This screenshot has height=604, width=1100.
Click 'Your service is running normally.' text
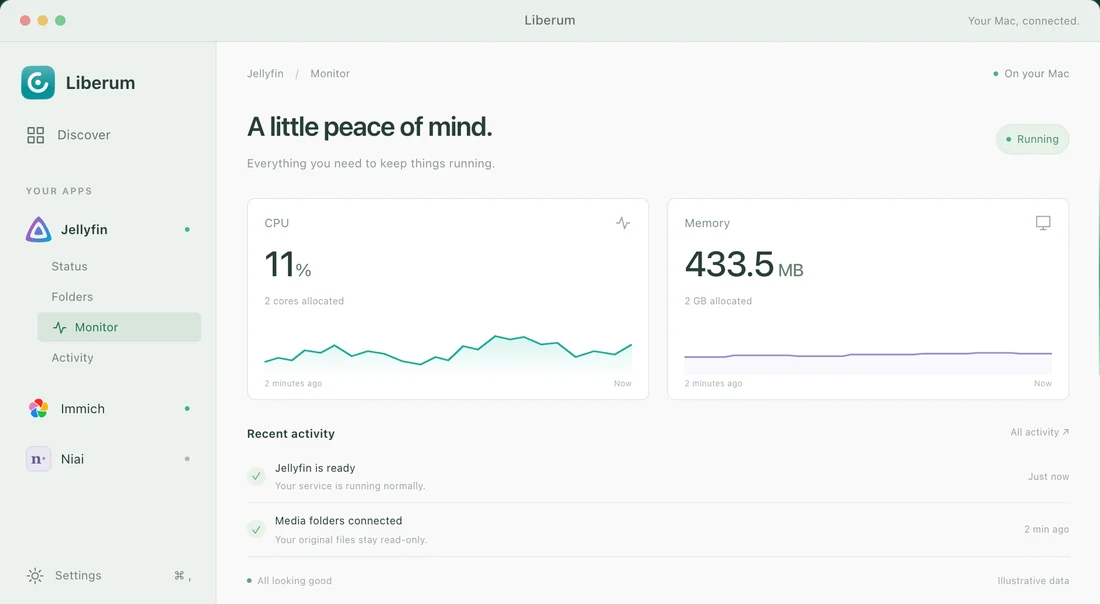click(350, 485)
